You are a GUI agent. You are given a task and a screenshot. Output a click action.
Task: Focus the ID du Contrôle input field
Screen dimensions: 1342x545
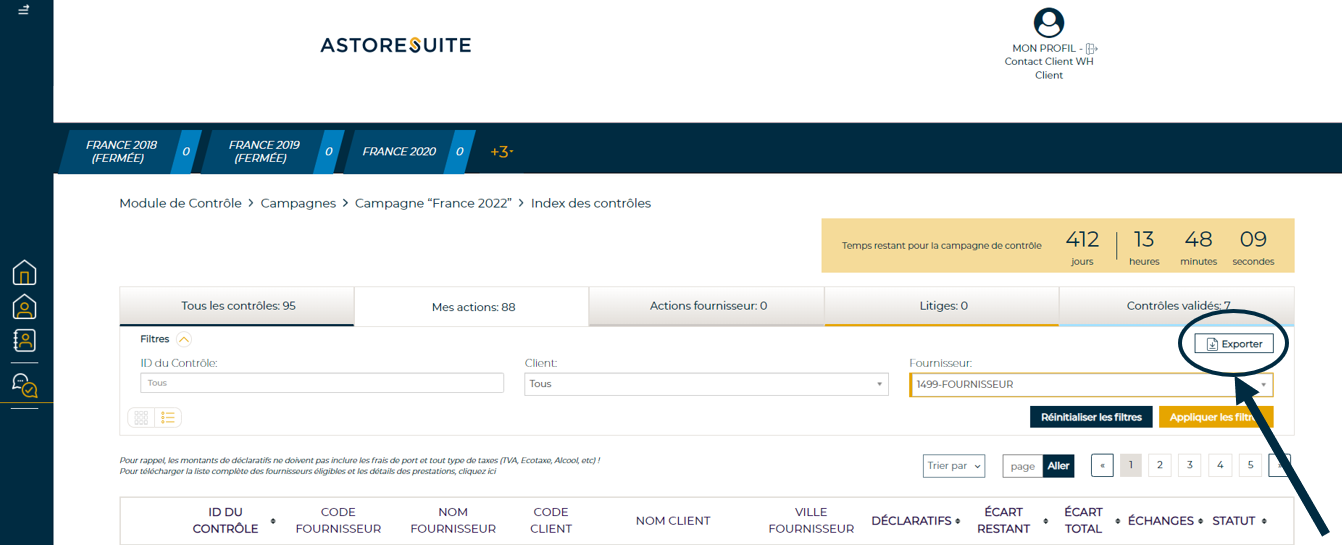click(322, 383)
